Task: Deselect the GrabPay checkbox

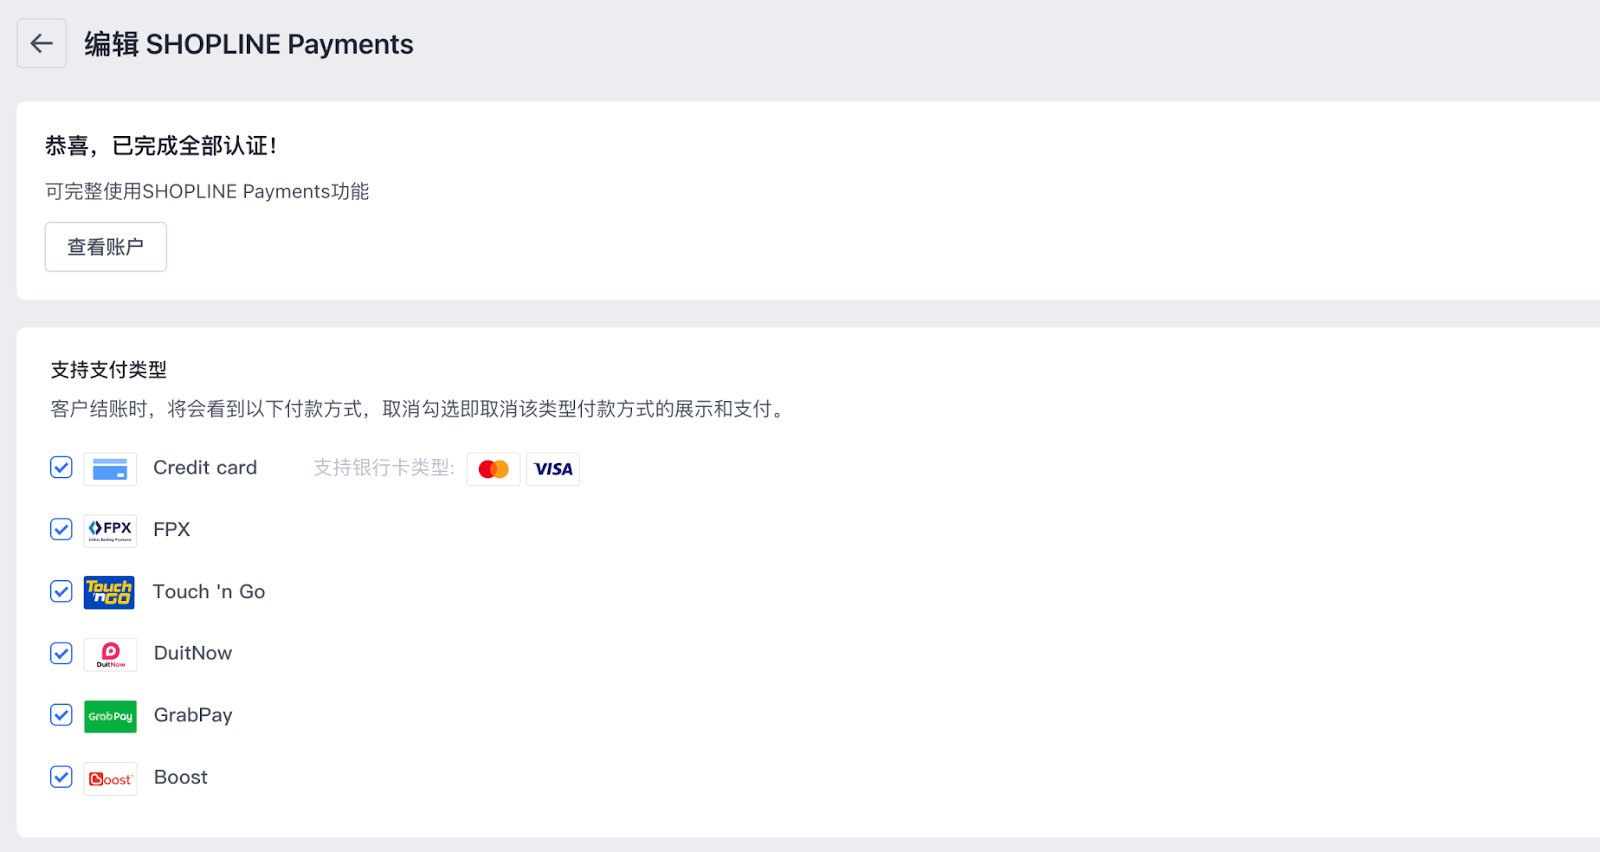Action: 61,715
